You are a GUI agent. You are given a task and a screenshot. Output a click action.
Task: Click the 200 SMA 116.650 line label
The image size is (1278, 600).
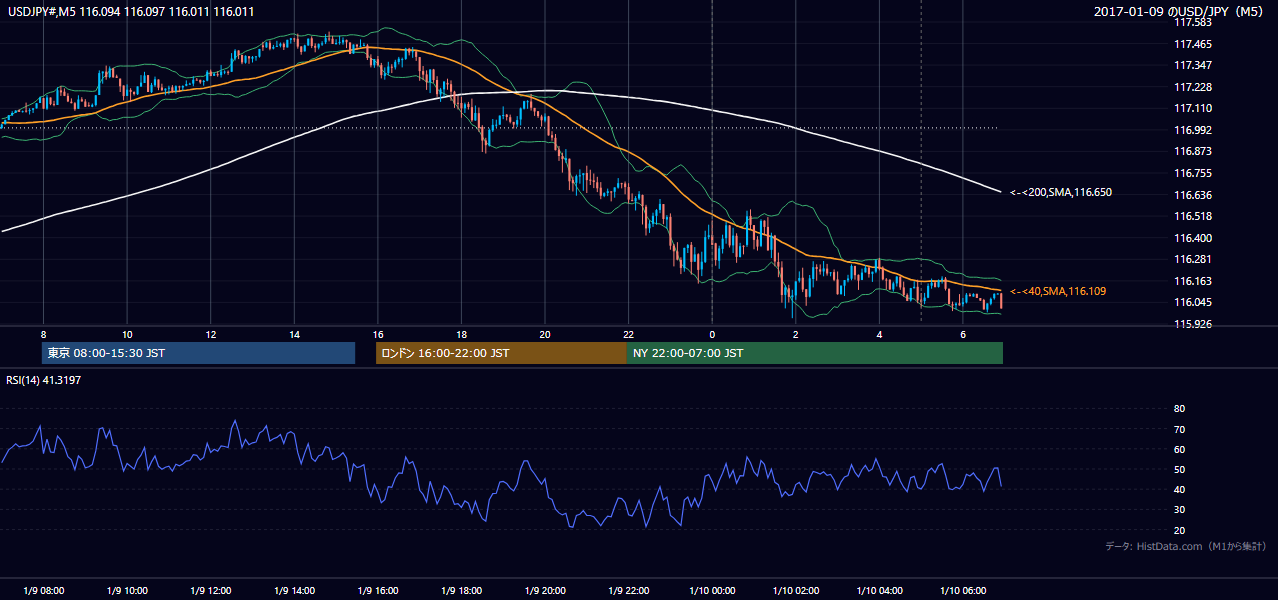click(1061, 192)
